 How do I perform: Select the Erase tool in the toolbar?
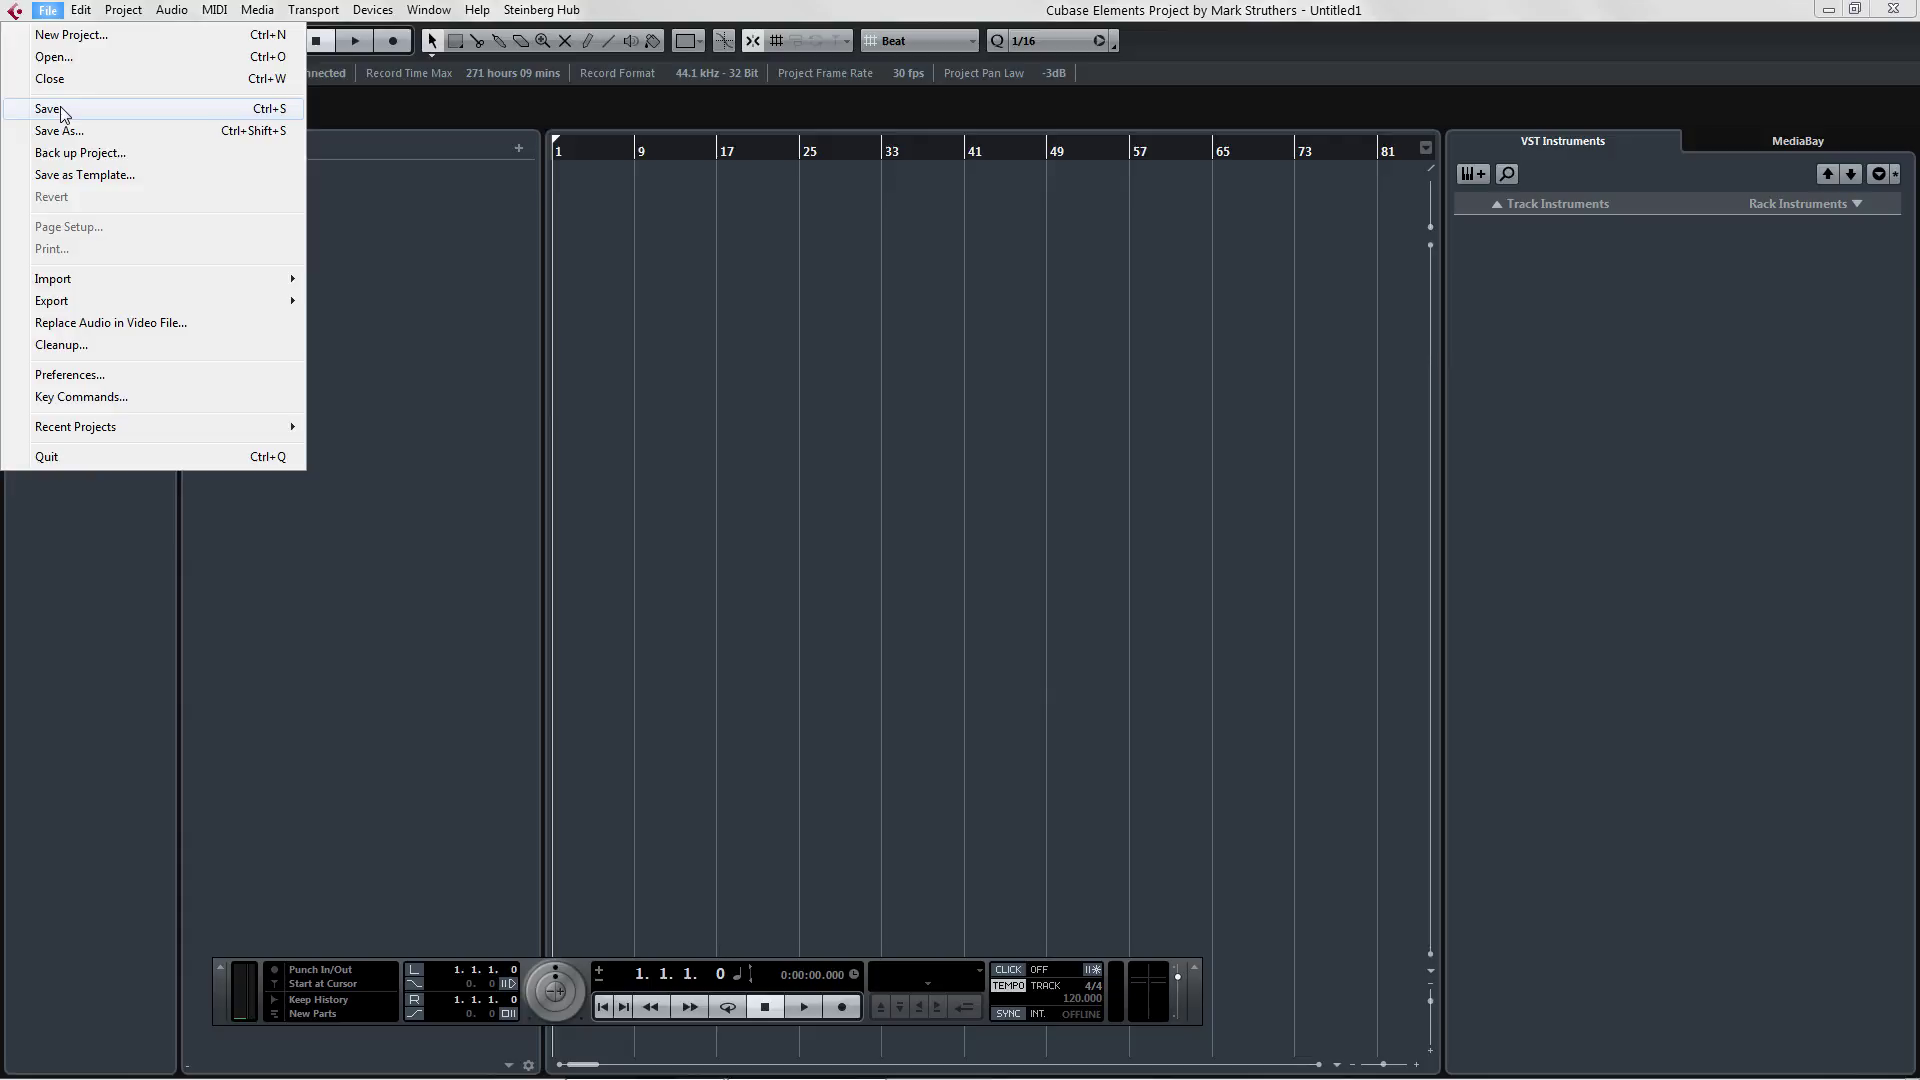[x=521, y=41]
